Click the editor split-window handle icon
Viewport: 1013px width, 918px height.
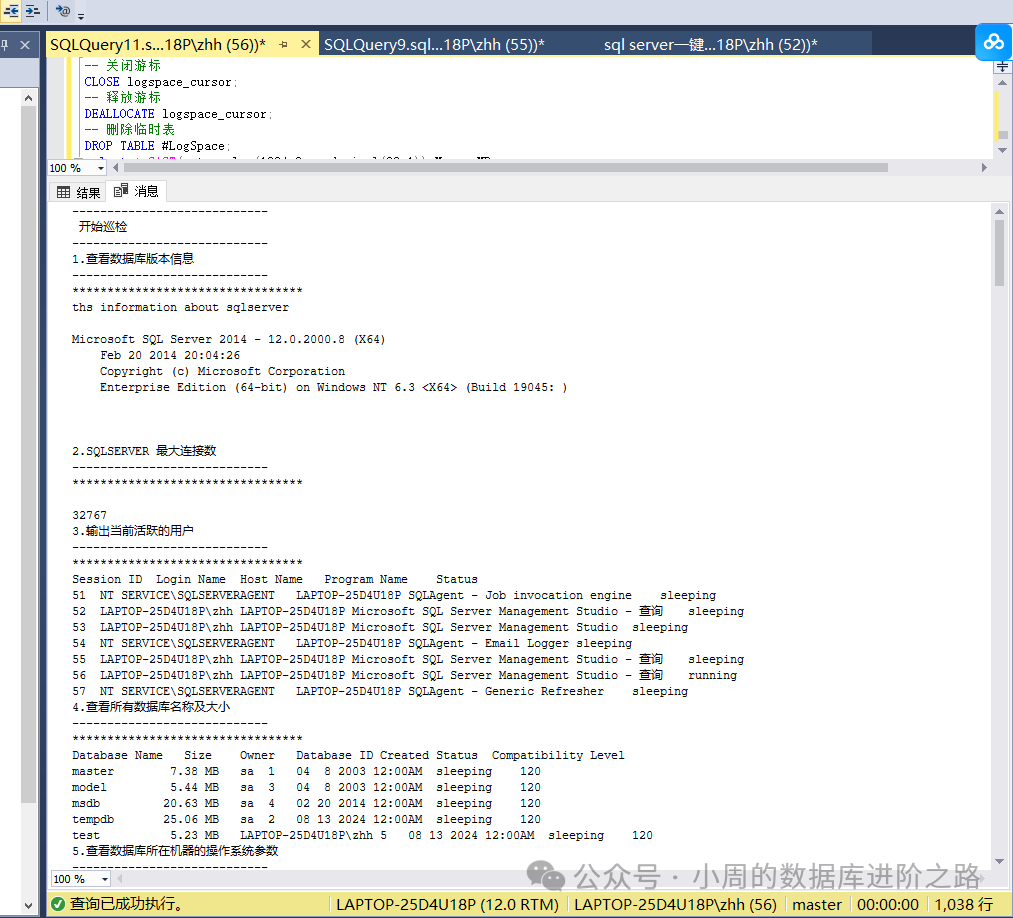[1002, 67]
